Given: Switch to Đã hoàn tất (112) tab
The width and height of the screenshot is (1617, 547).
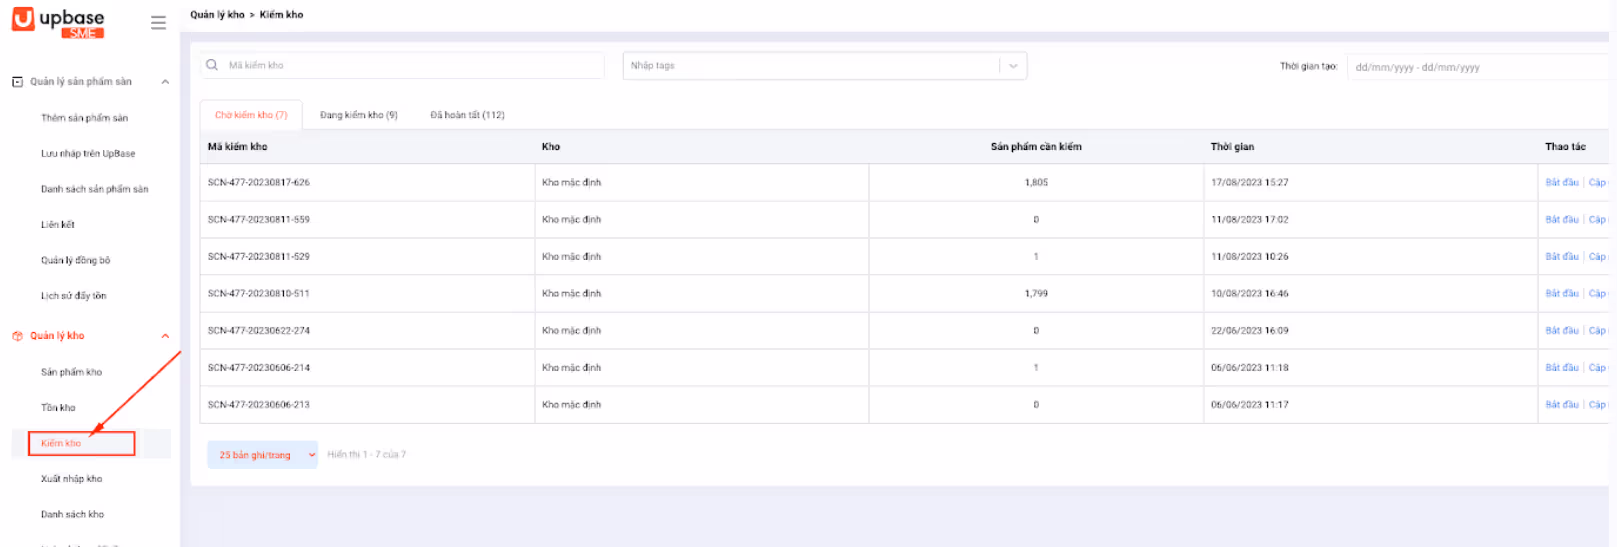Looking at the screenshot, I should coord(467,115).
